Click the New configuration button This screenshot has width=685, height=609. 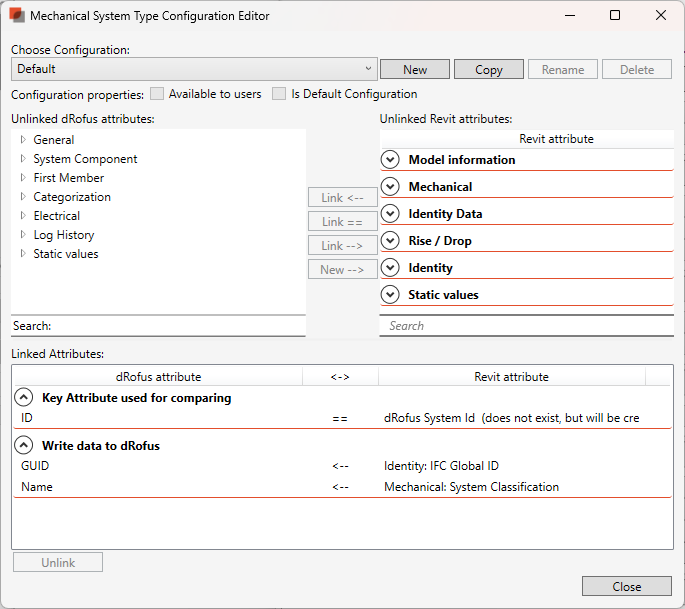point(415,69)
